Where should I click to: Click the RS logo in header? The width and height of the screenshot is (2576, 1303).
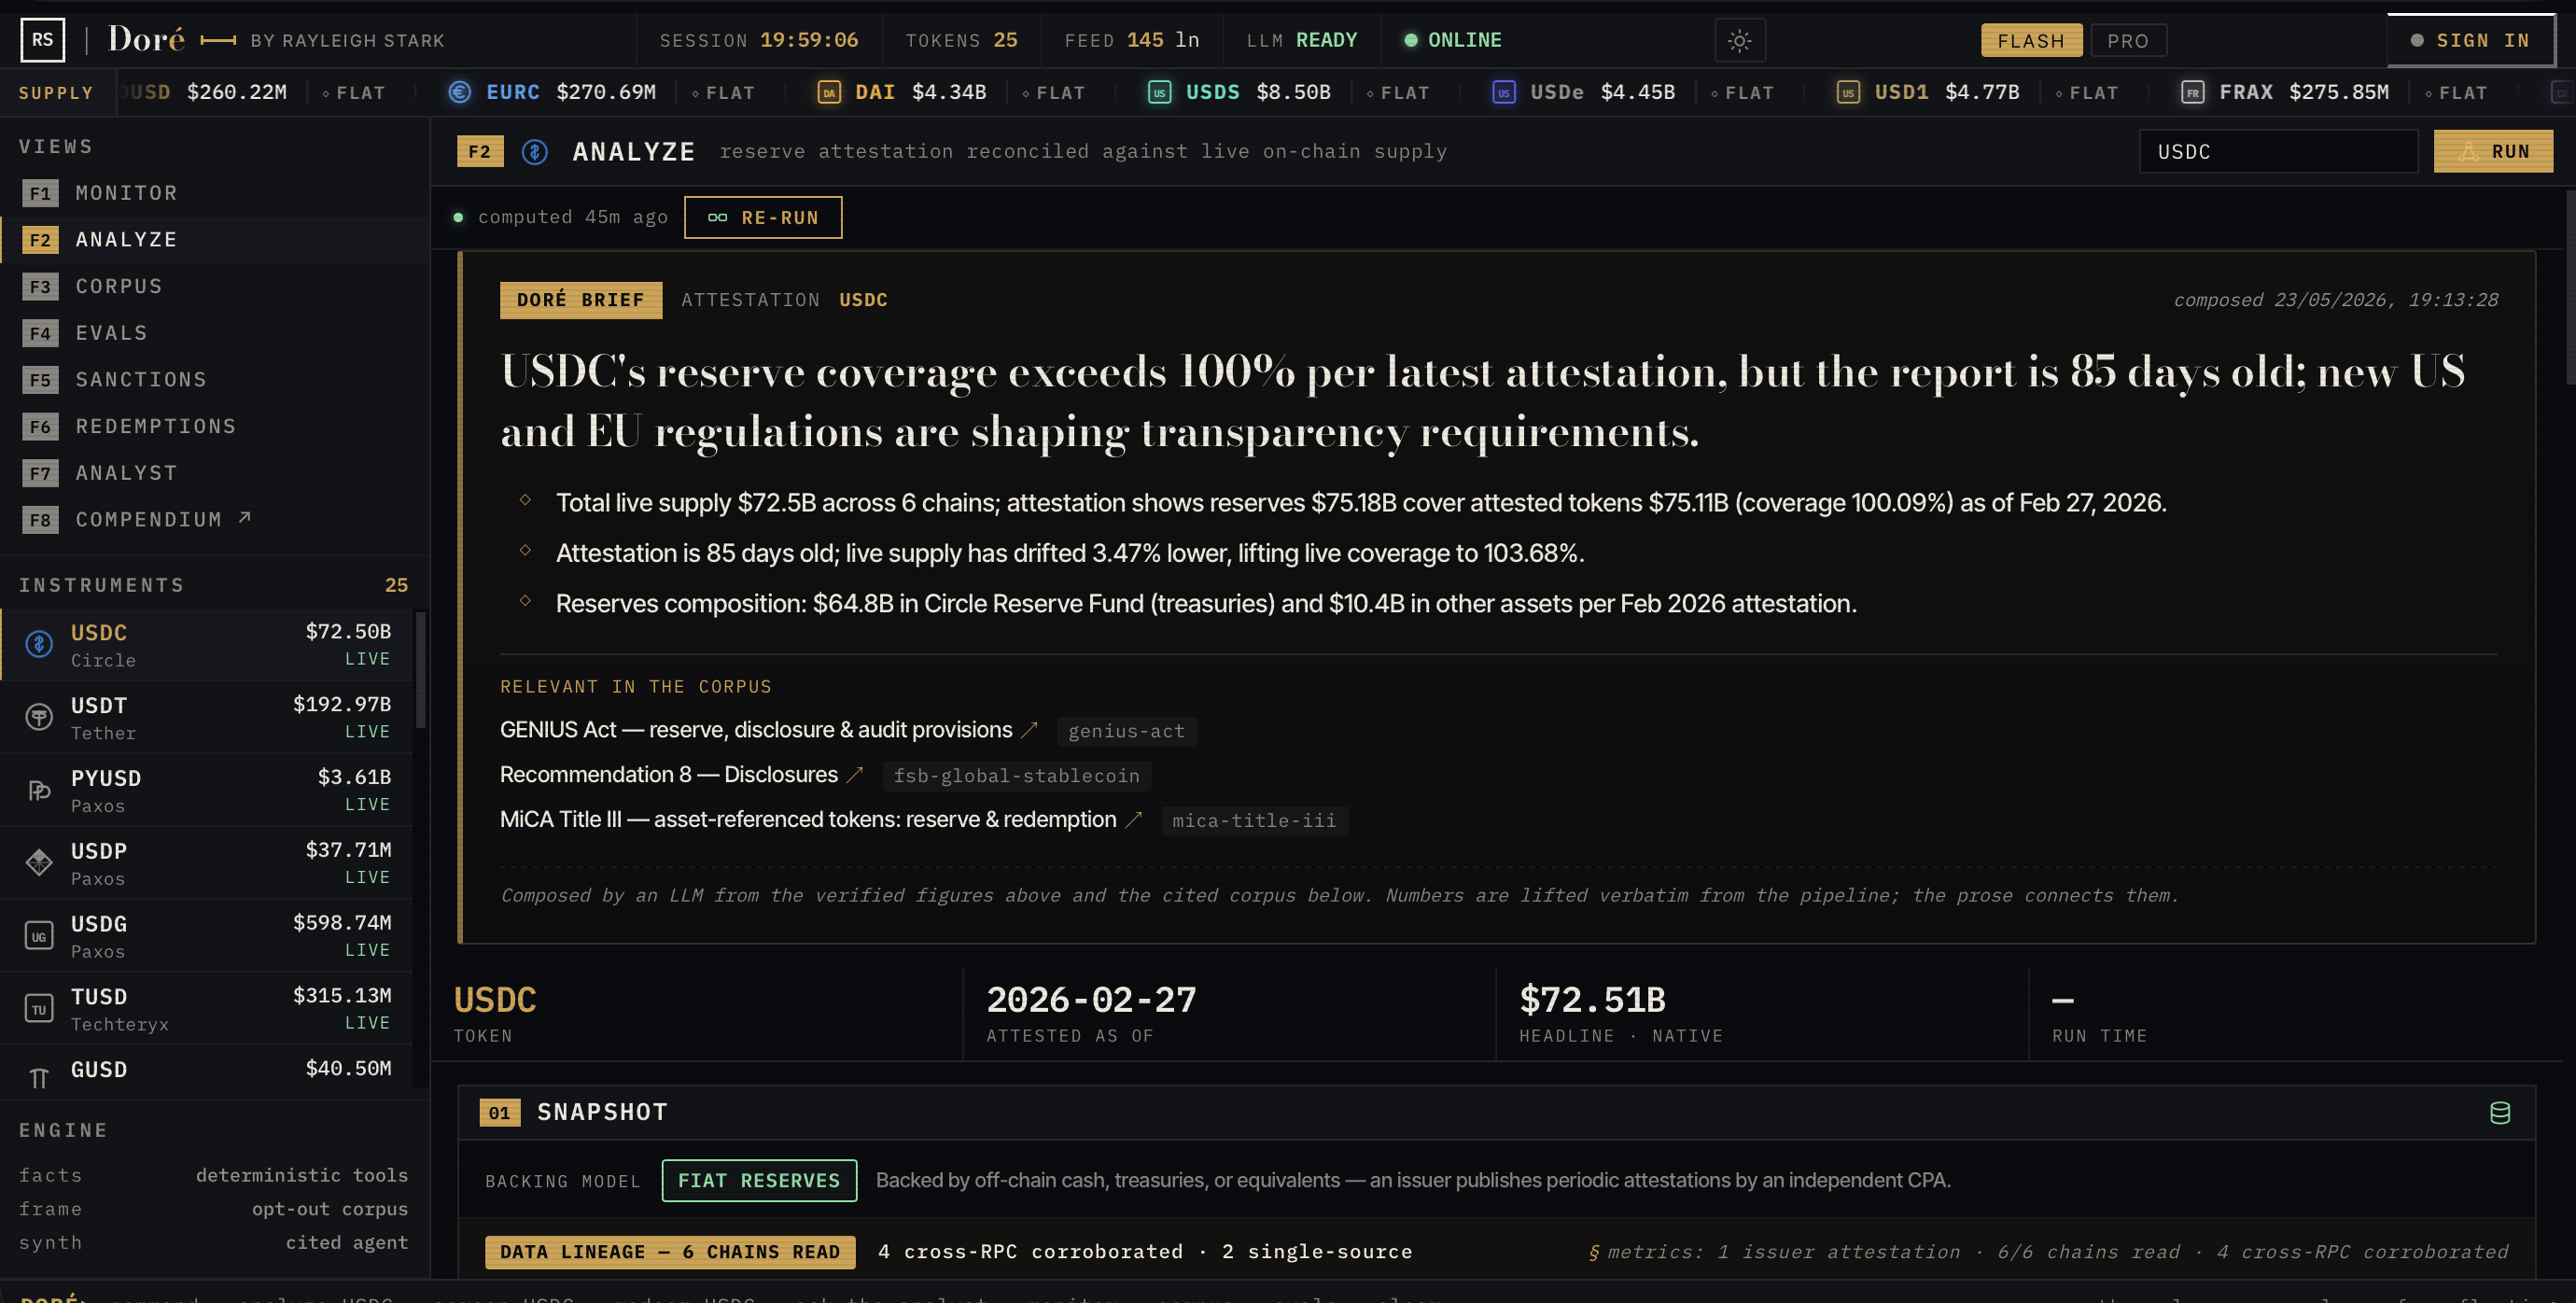point(43,40)
